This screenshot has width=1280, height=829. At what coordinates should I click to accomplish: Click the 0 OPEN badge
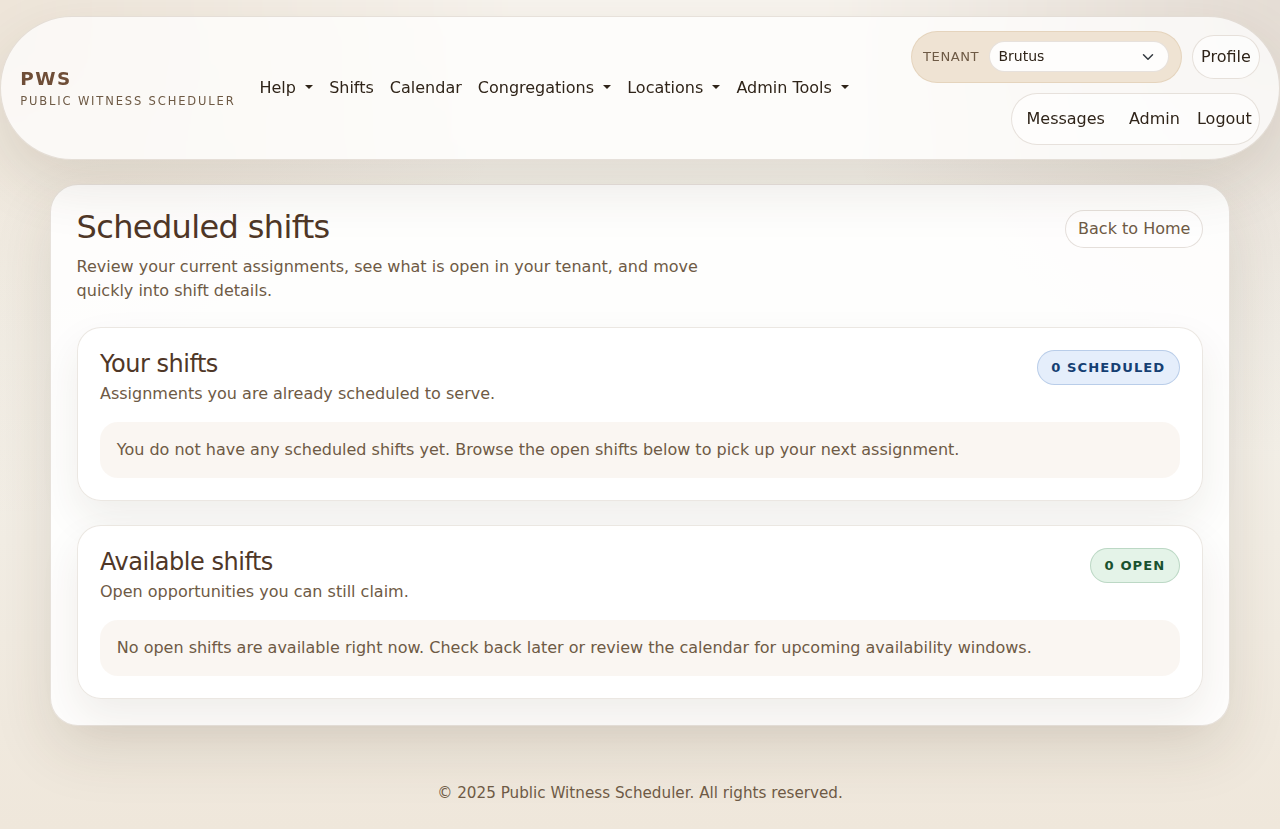1134,565
